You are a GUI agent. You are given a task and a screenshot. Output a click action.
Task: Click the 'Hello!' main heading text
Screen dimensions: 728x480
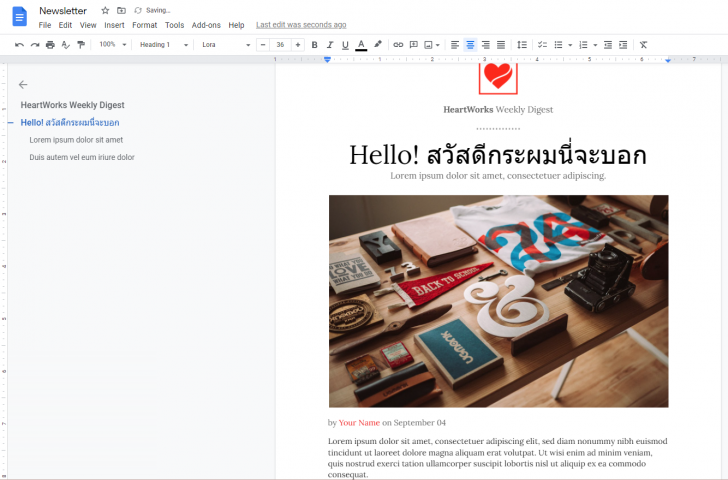click(498, 155)
